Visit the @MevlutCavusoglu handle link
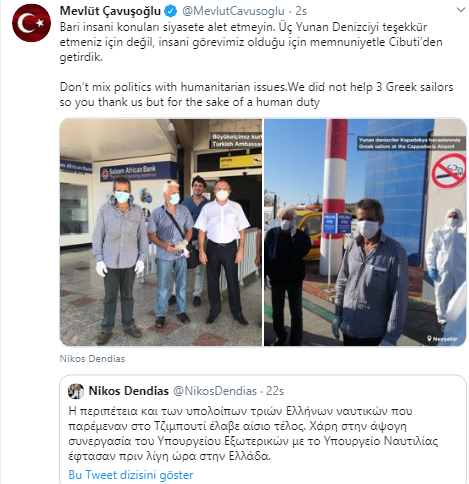The image size is (469, 484). pos(233,11)
